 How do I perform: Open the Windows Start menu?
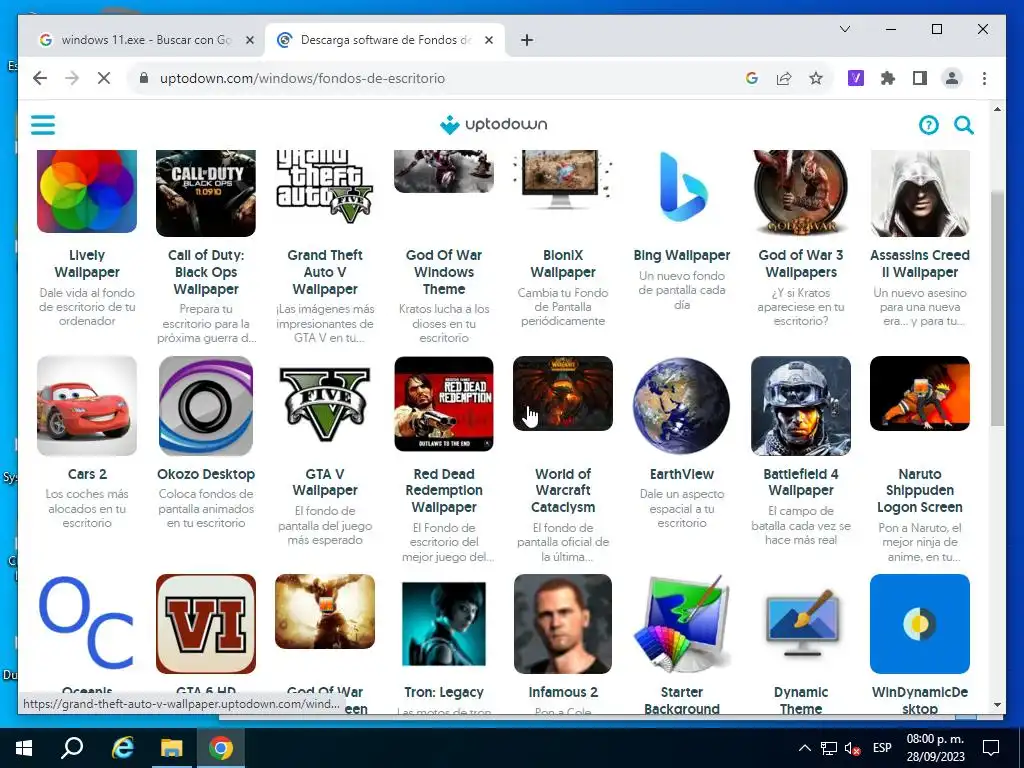coord(24,748)
